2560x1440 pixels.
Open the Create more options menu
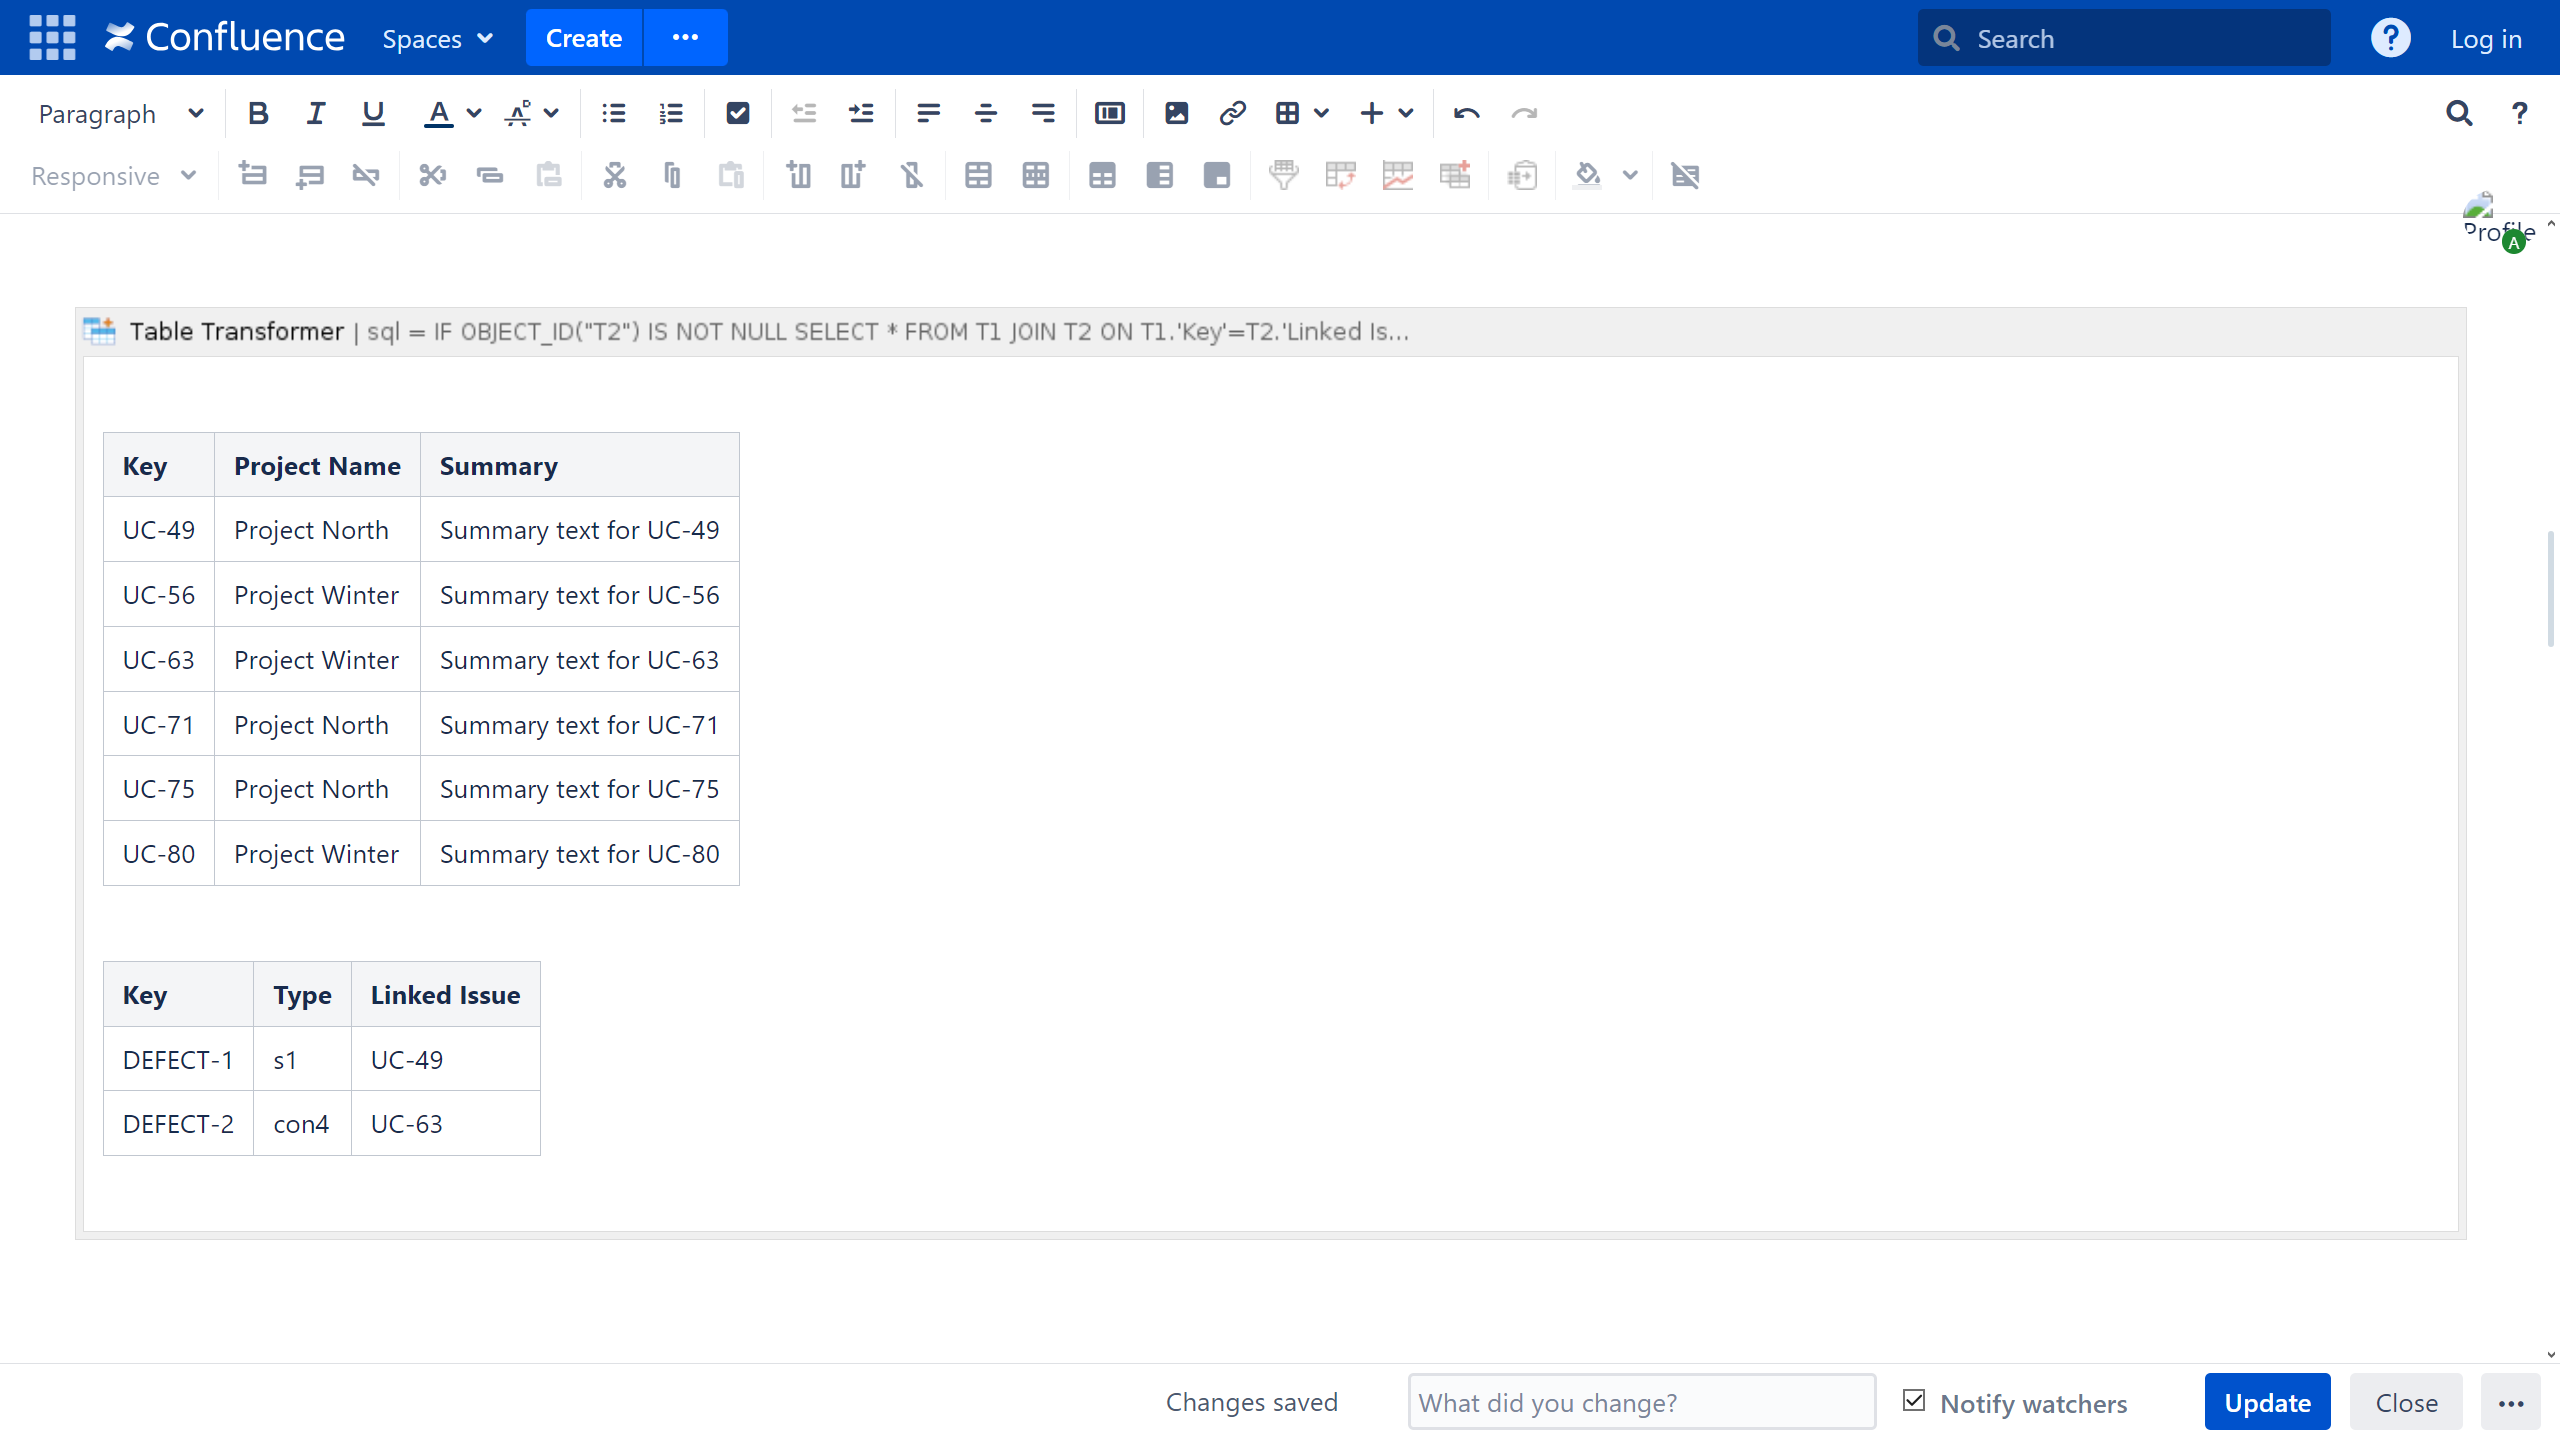click(x=685, y=38)
